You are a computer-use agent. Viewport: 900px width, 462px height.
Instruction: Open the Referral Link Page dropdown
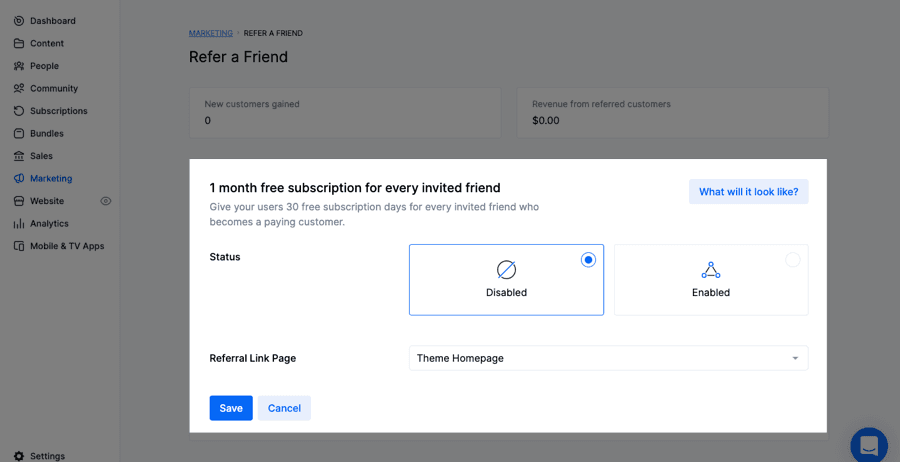pos(608,358)
